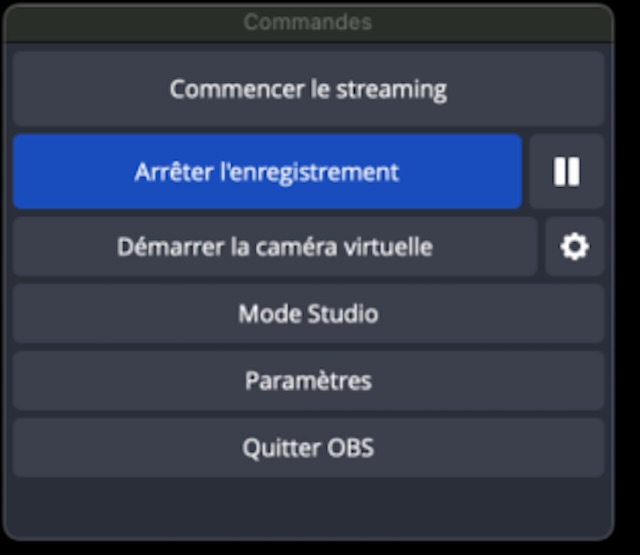Quit the app with Quitter OBS

(308, 447)
